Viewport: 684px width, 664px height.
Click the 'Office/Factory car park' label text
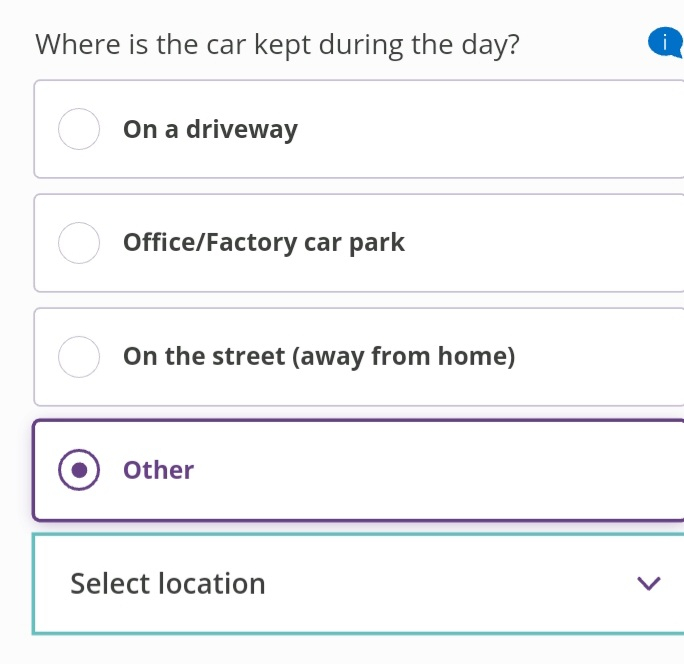264,243
